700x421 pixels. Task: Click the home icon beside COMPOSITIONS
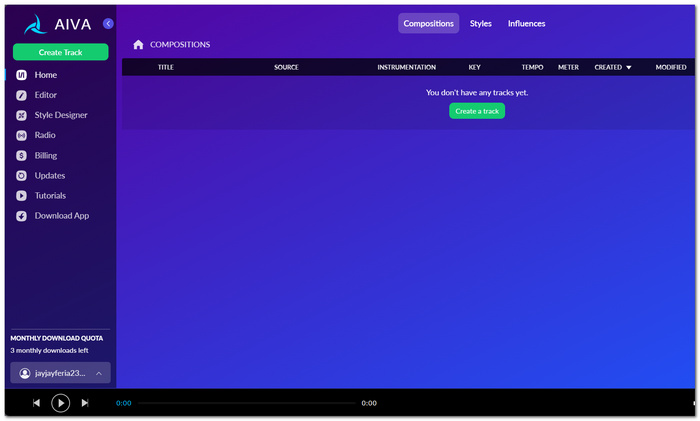138,45
